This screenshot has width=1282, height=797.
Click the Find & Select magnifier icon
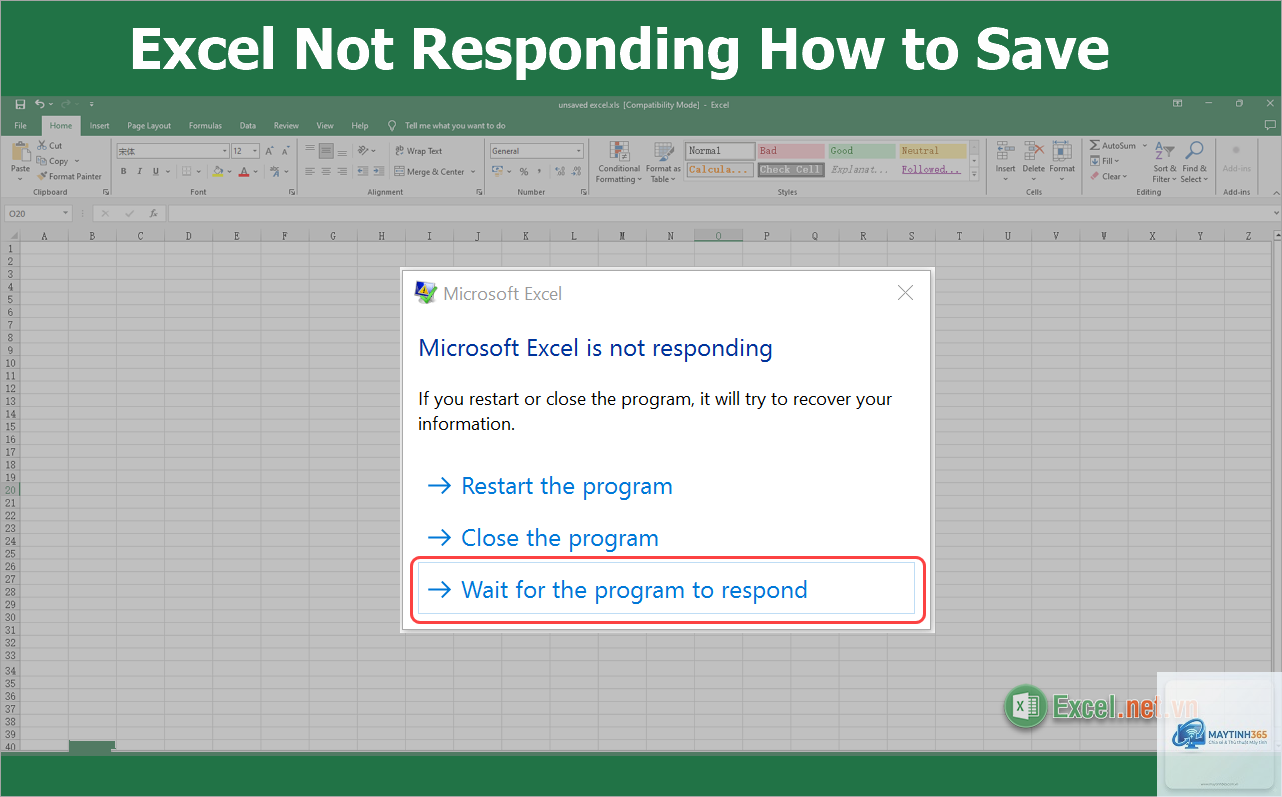(x=1194, y=150)
